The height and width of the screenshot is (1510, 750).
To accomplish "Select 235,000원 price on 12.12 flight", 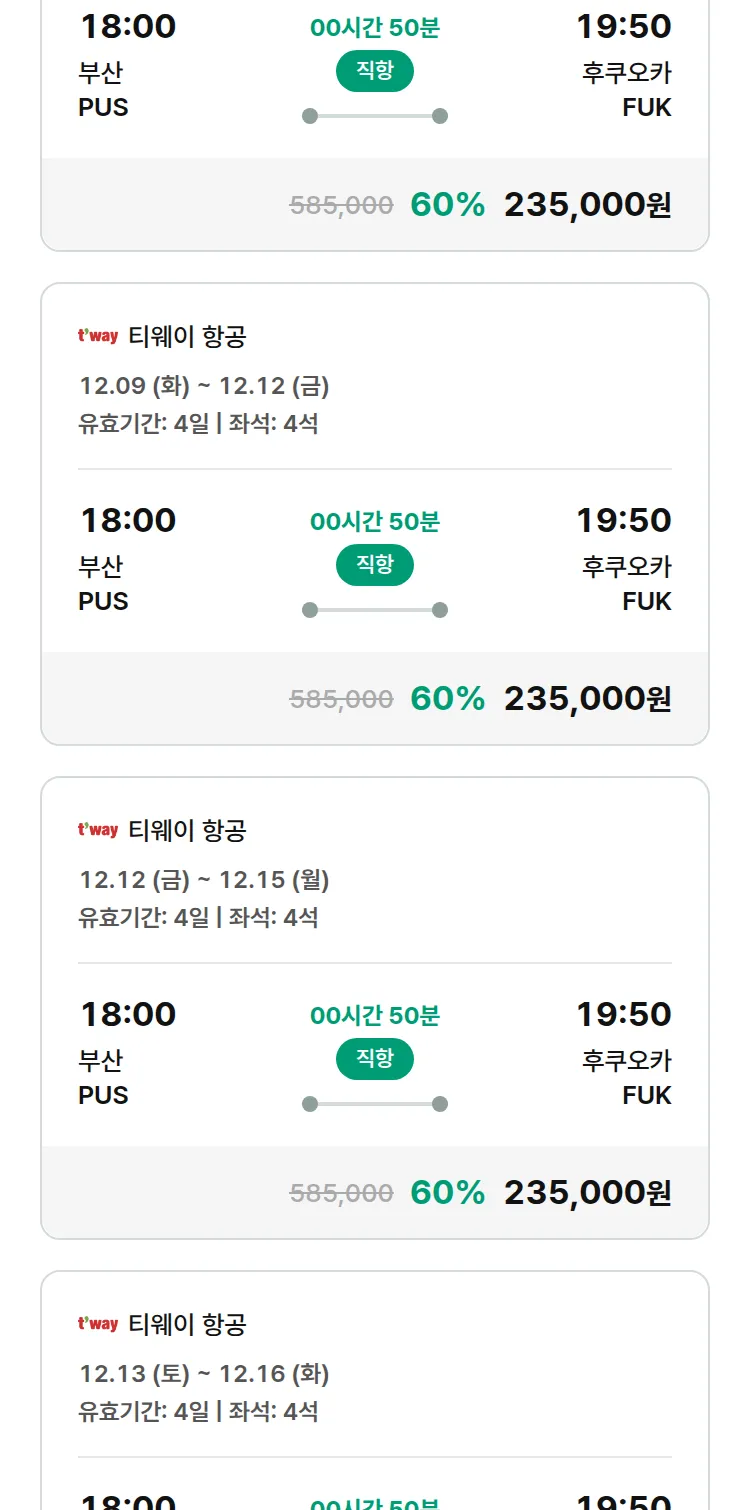I will [587, 1192].
